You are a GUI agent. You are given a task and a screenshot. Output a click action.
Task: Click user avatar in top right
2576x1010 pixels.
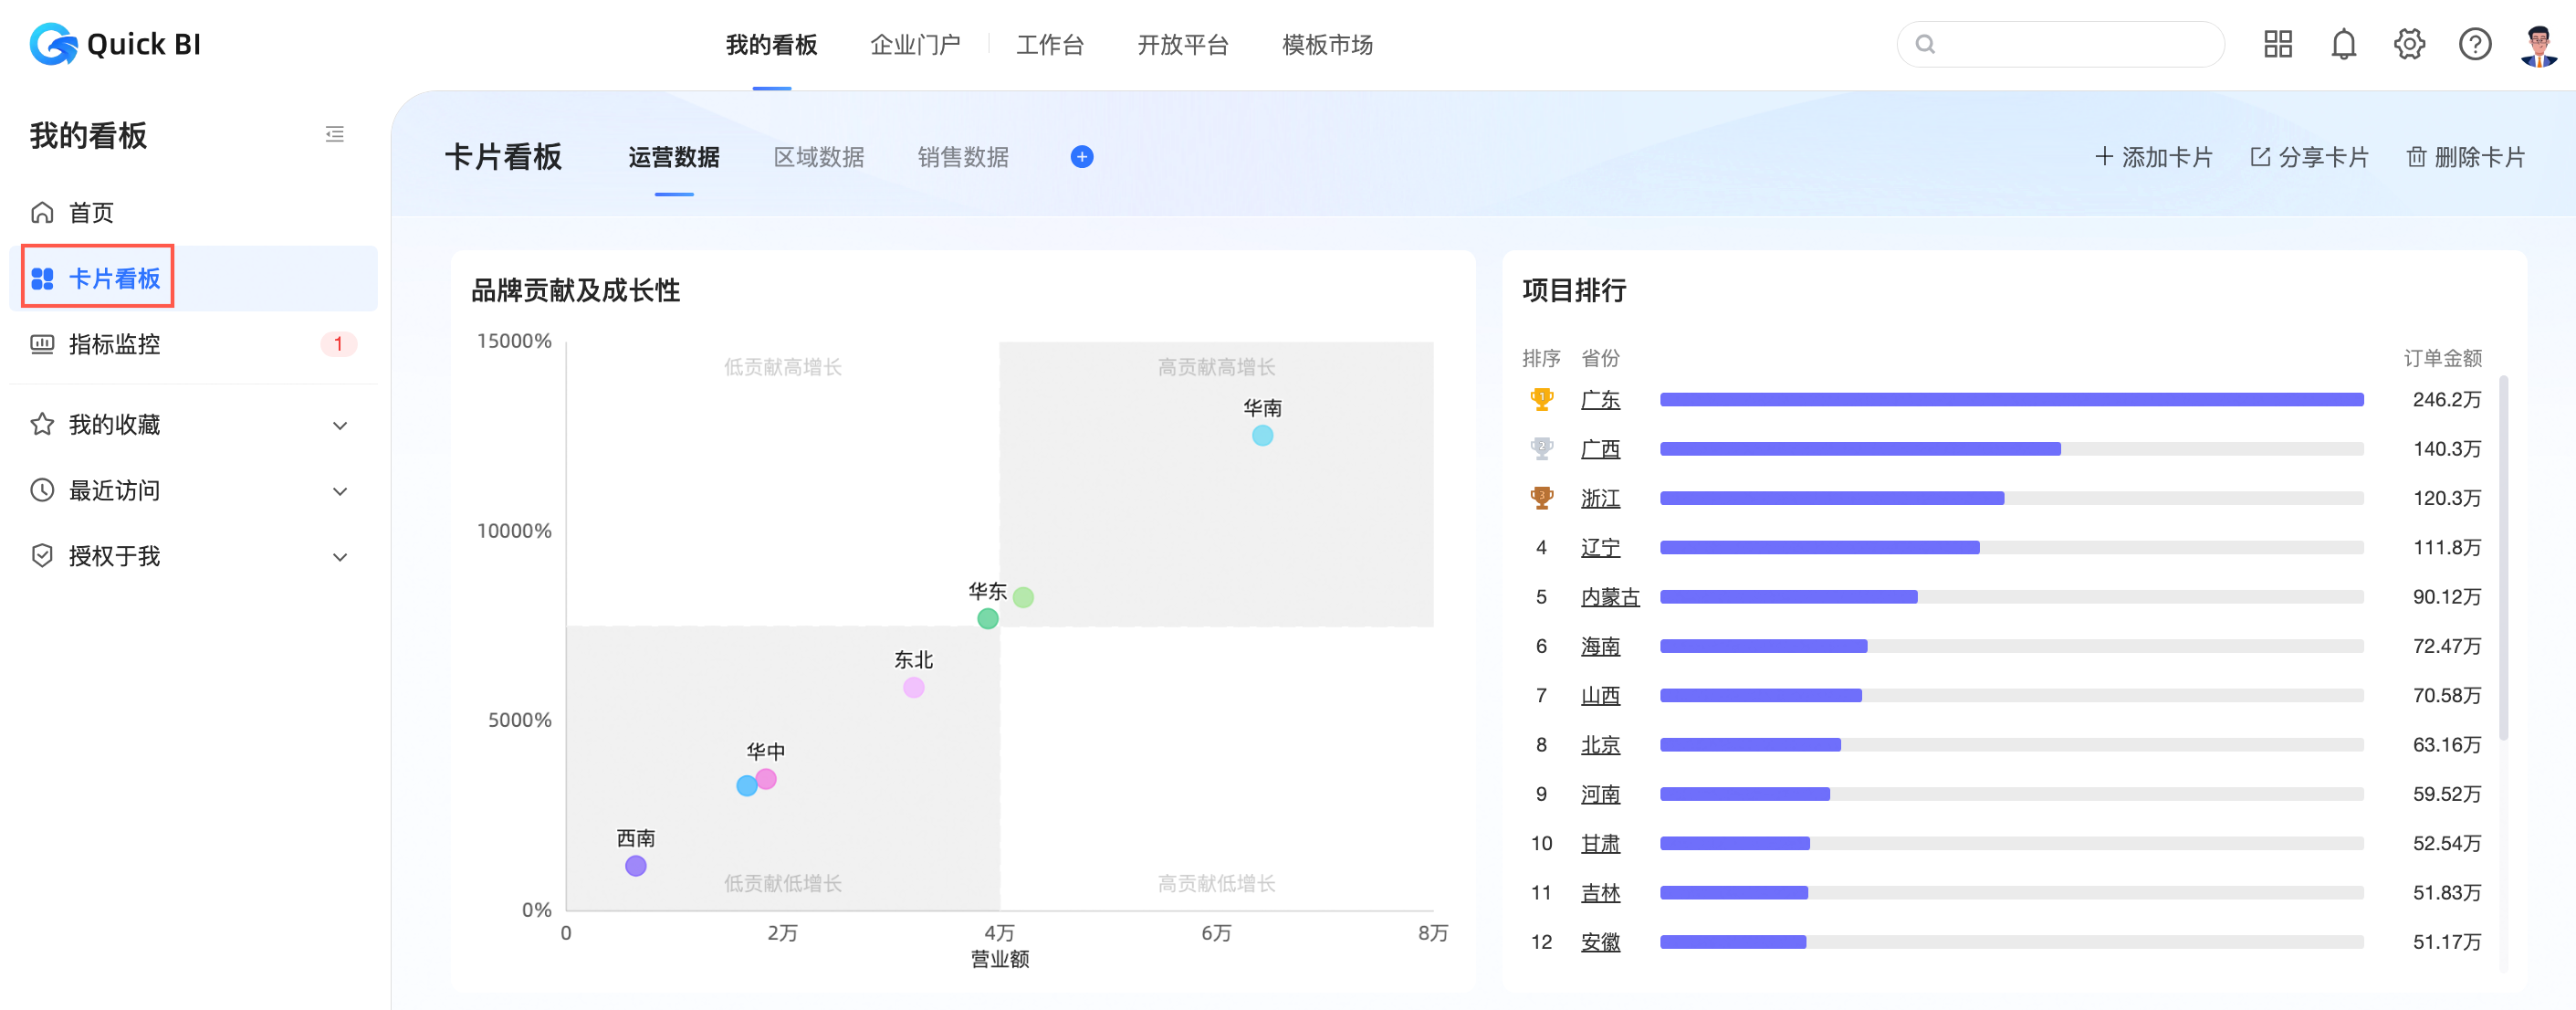2538,44
